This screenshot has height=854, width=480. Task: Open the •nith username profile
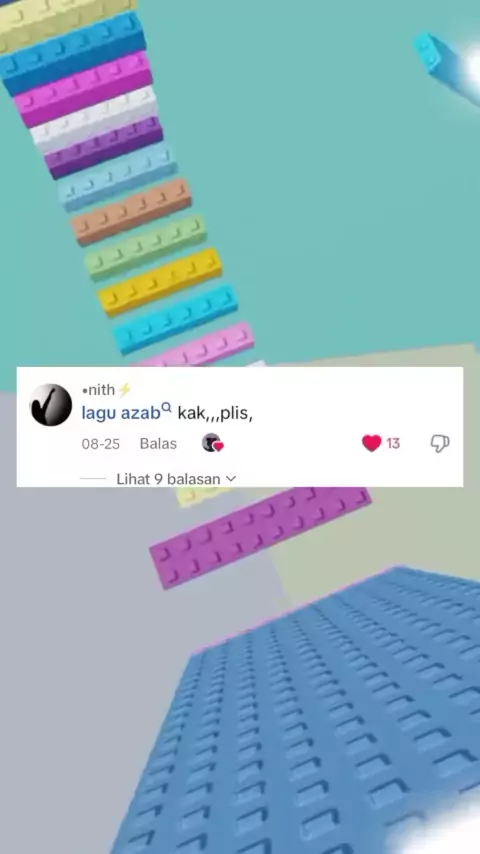pos(99,389)
